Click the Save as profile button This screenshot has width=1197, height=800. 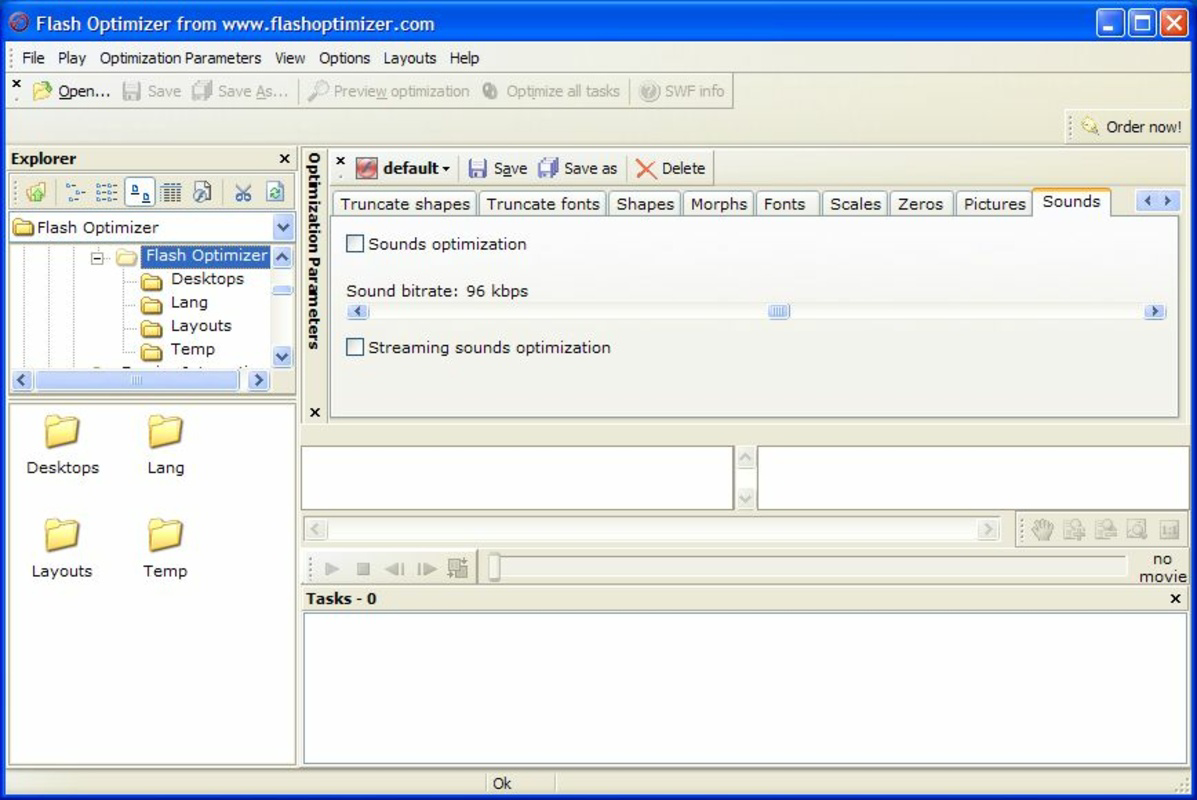click(578, 168)
